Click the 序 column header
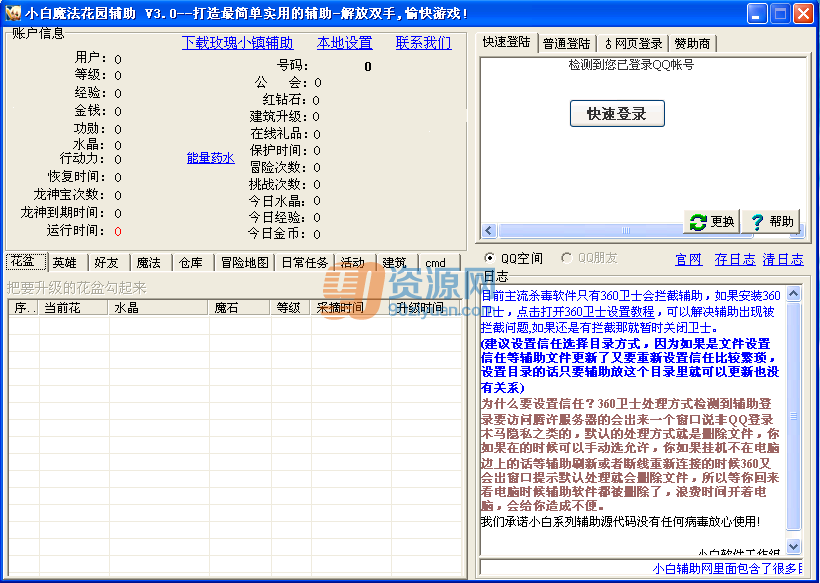Image resolution: width=820 pixels, height=583 pixels. [24, 307]
